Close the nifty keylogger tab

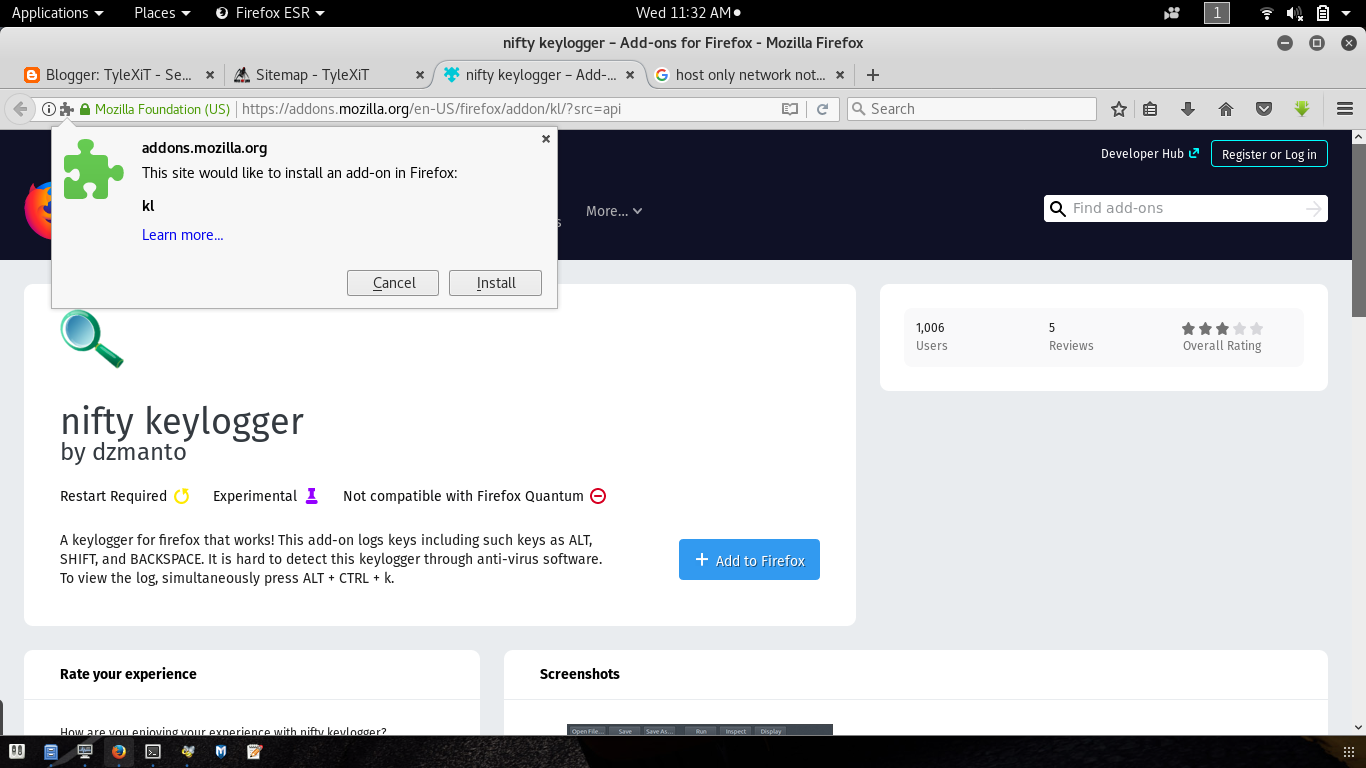(630, 75)
